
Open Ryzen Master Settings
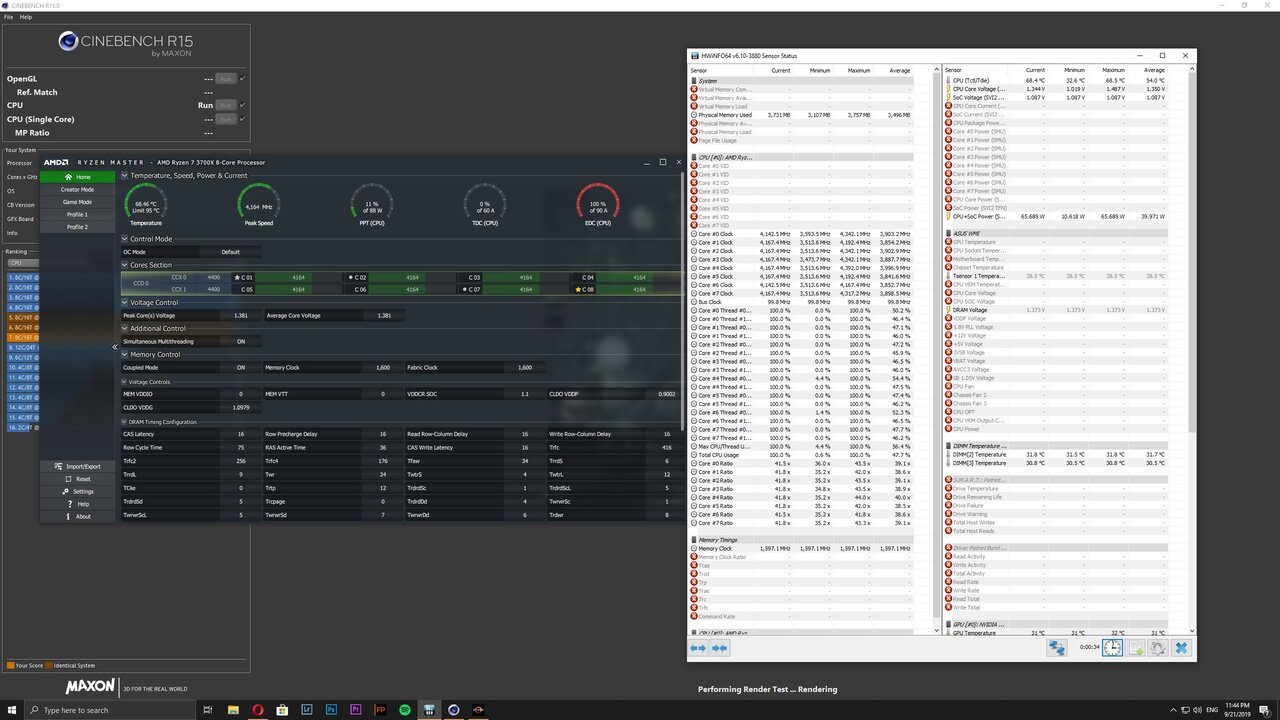[77, 491]
